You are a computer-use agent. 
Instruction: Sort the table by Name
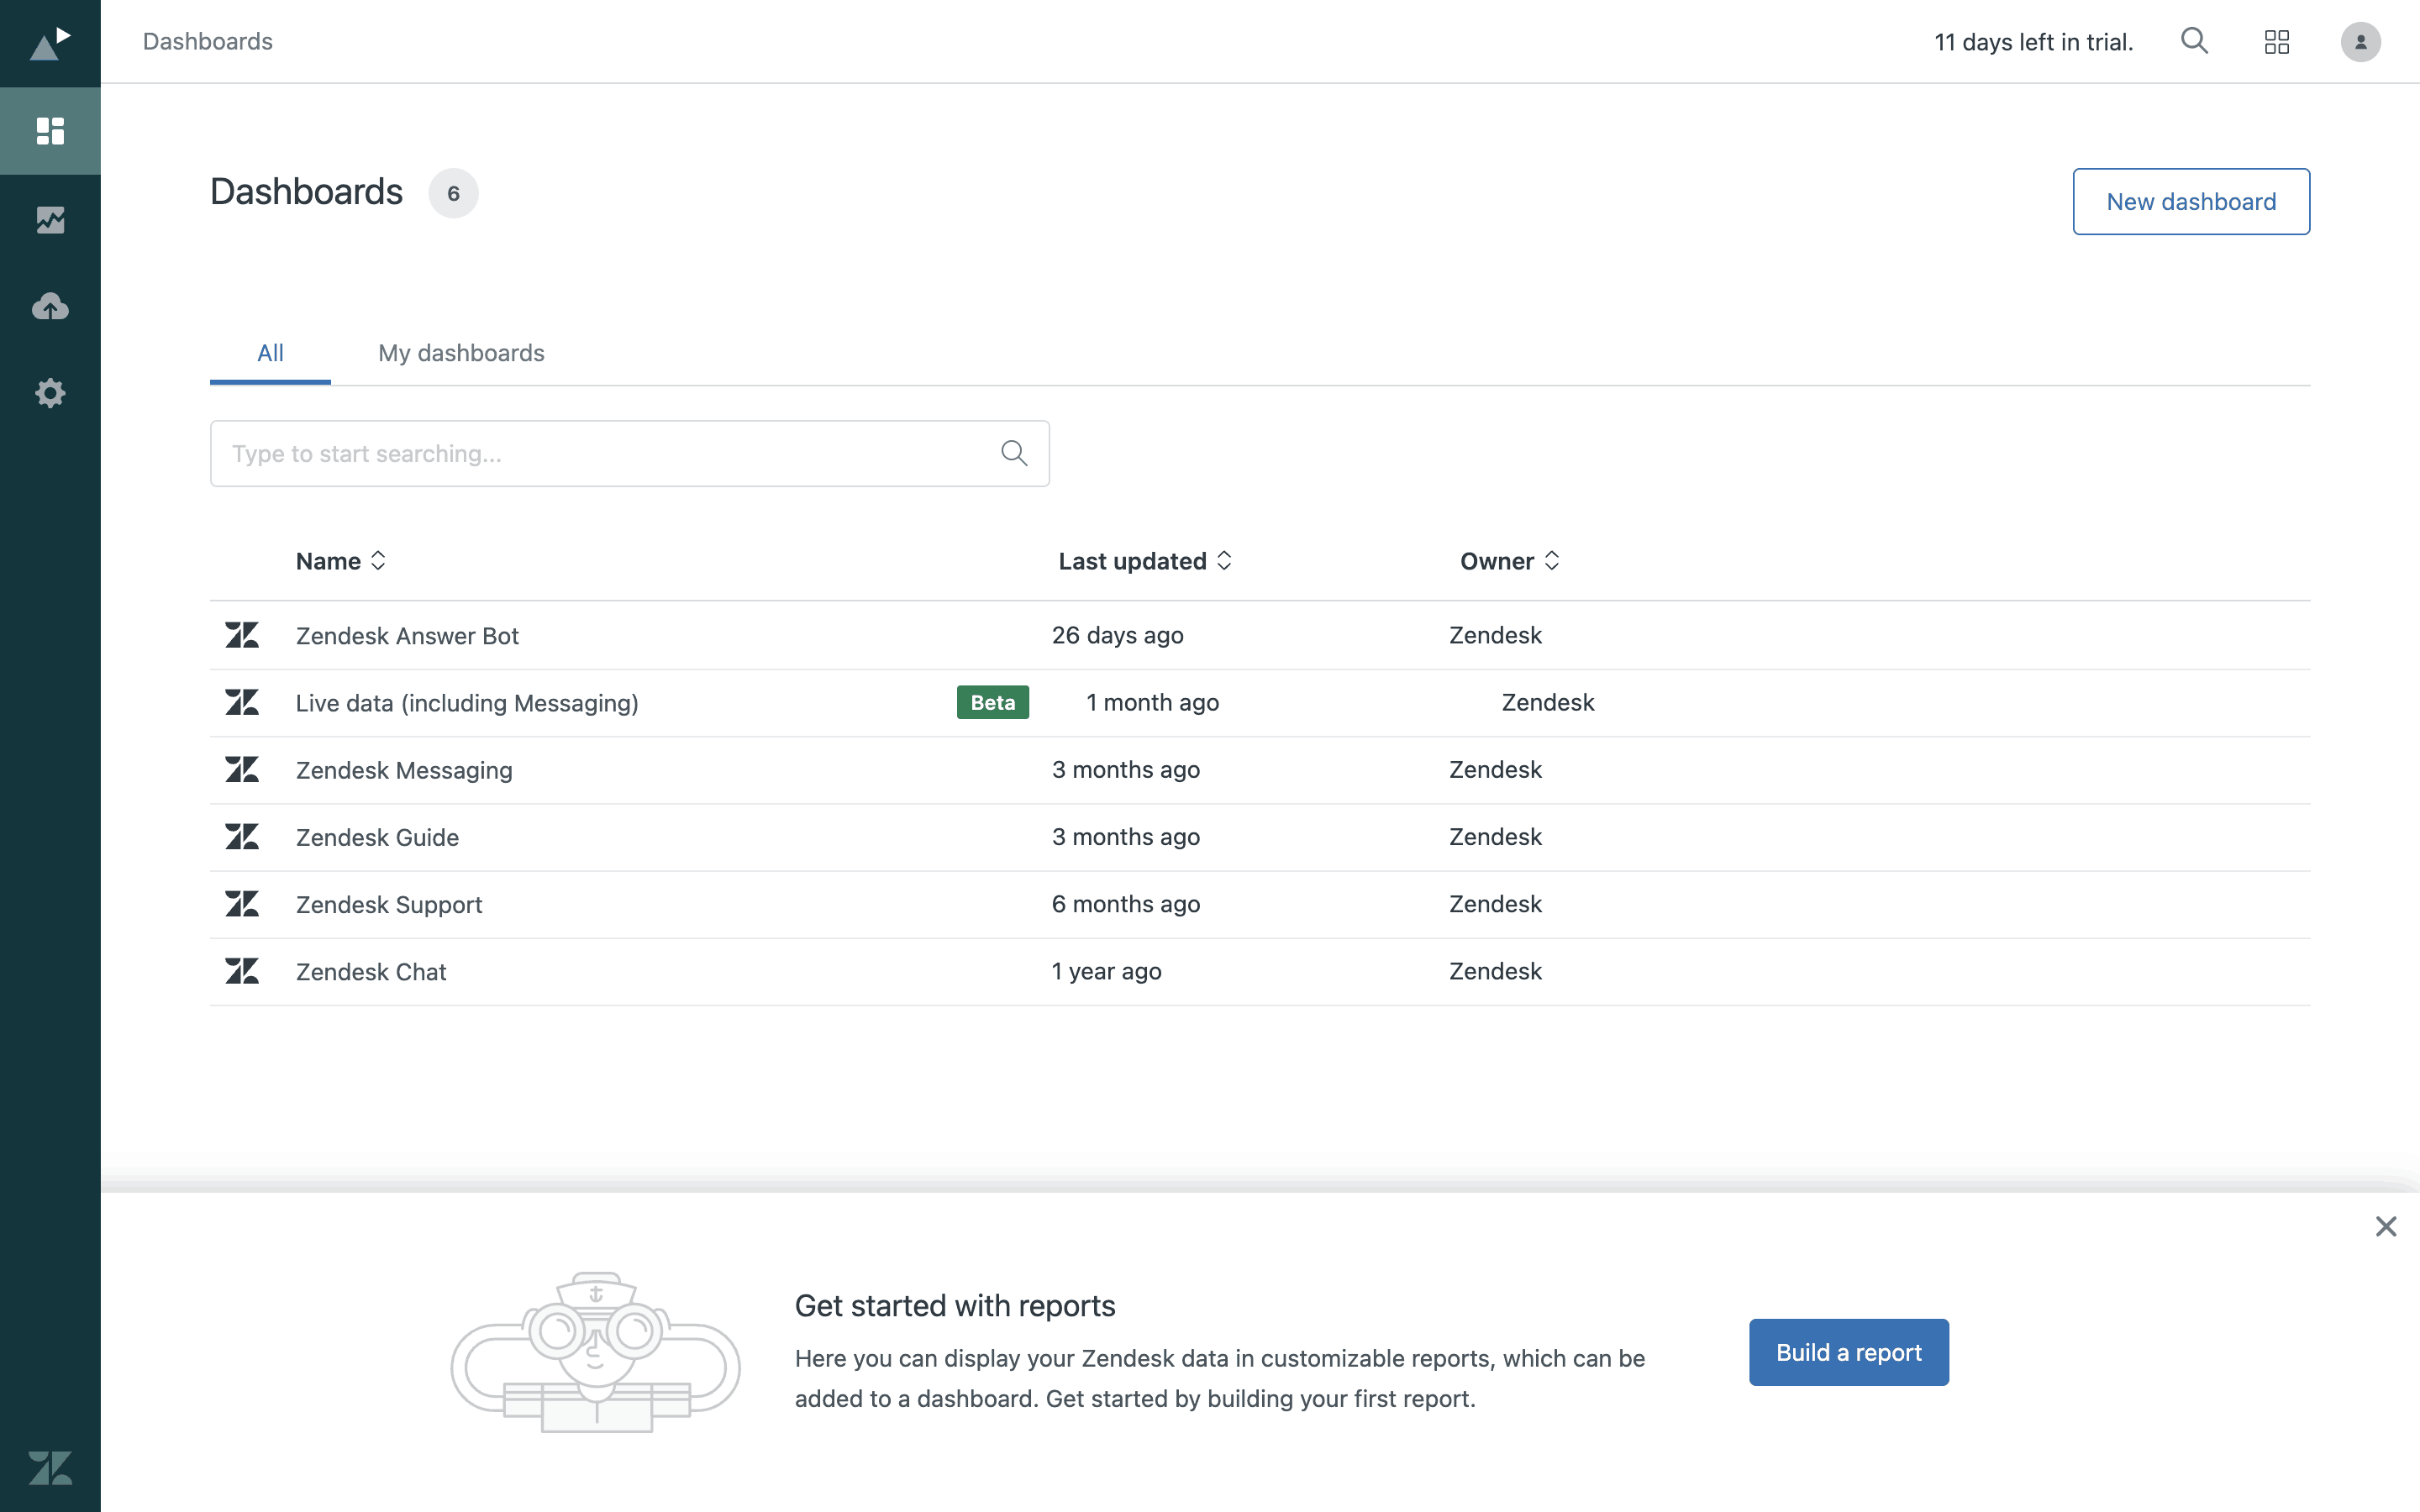pos(340,561)
